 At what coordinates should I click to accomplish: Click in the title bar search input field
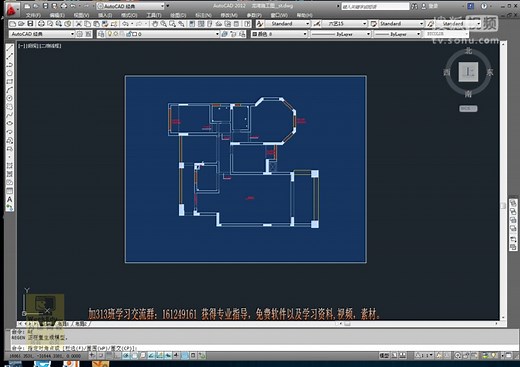point(375,6)
